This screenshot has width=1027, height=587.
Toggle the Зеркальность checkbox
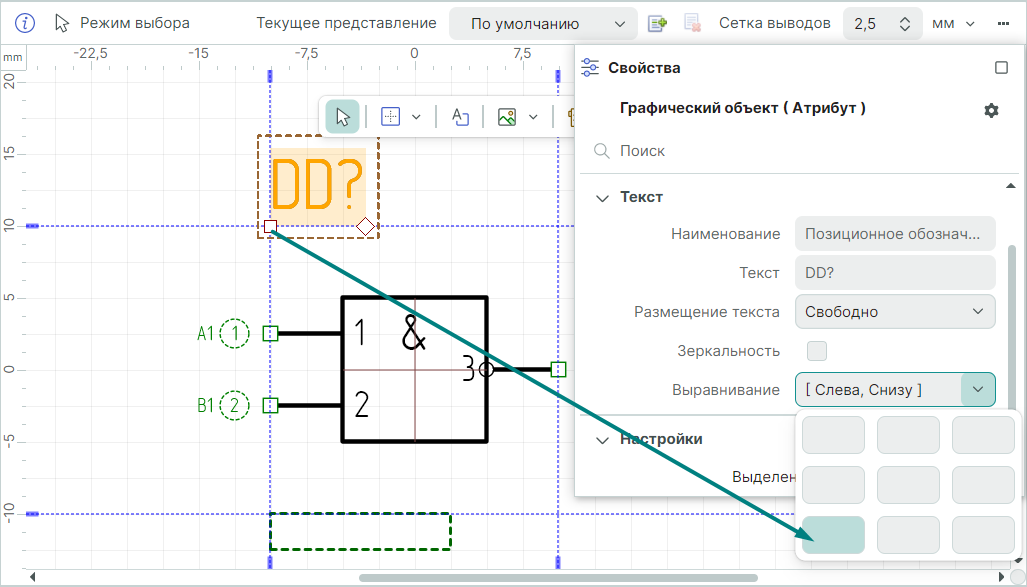(817, 351)
